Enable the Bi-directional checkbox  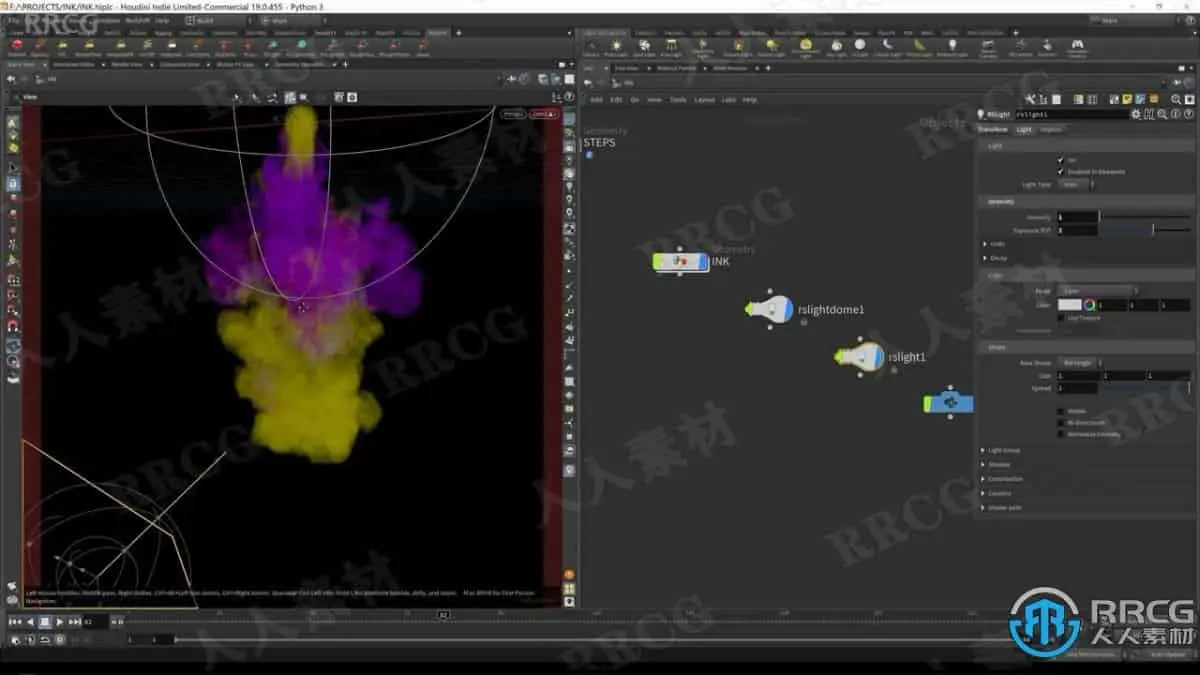click(1060, 422)
